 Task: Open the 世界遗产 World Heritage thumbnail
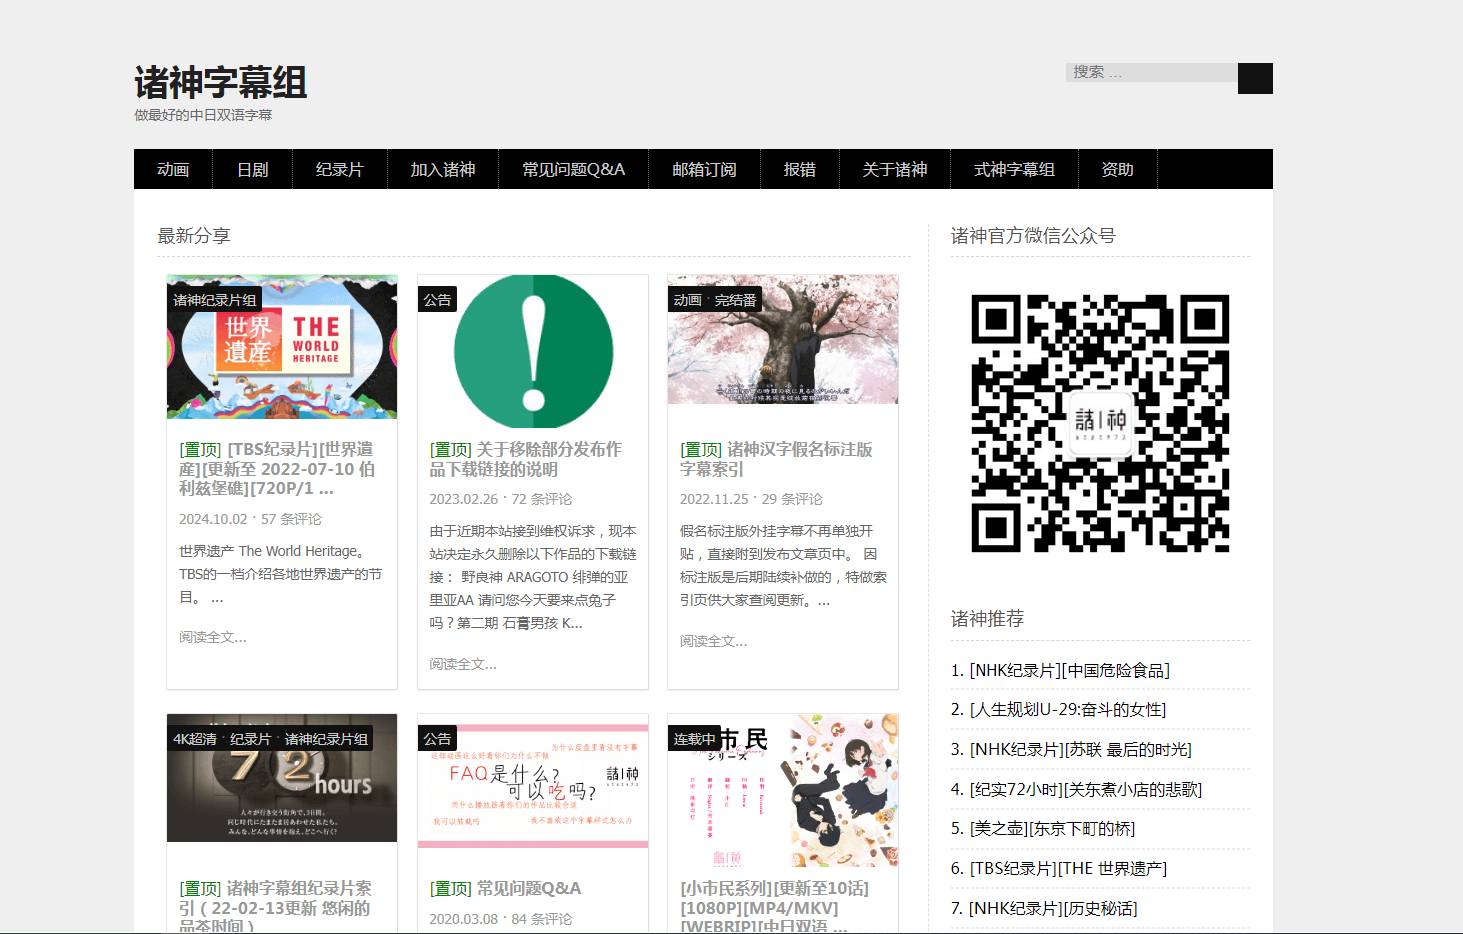tap(282, 347)
